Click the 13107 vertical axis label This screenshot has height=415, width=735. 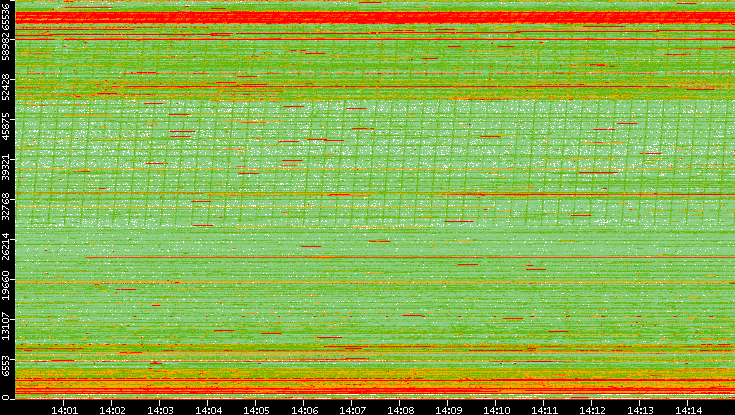[x=5, y=326]
